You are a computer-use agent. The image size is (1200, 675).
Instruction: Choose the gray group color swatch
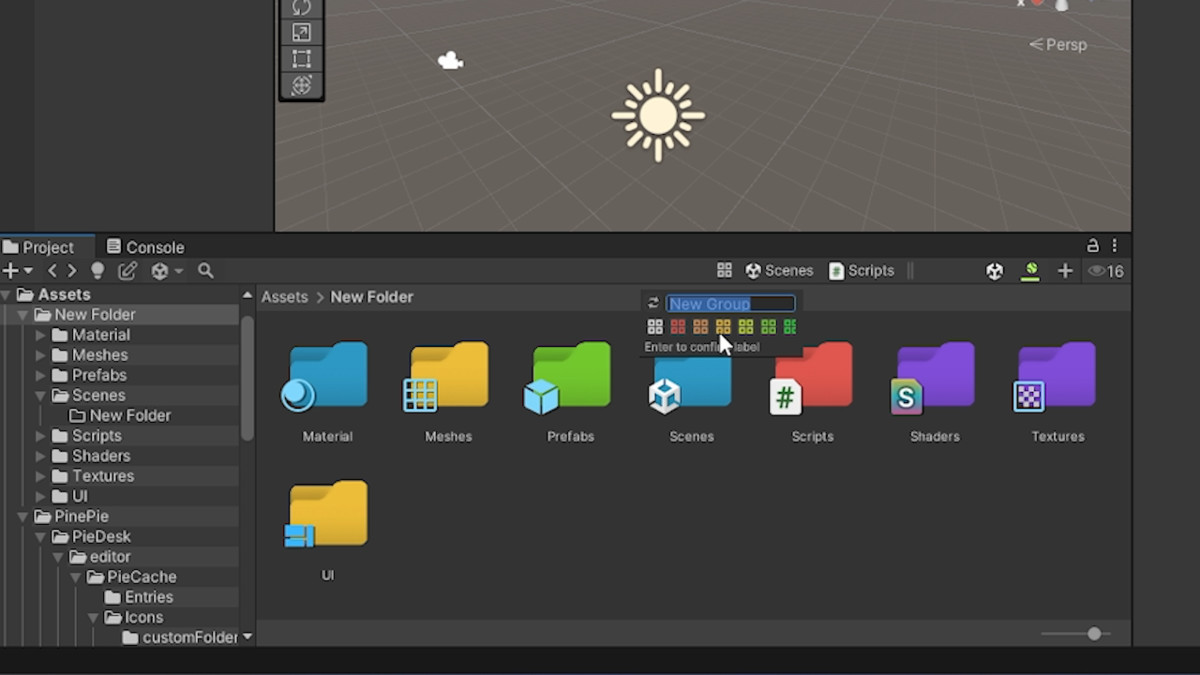(x=655, y=326)
